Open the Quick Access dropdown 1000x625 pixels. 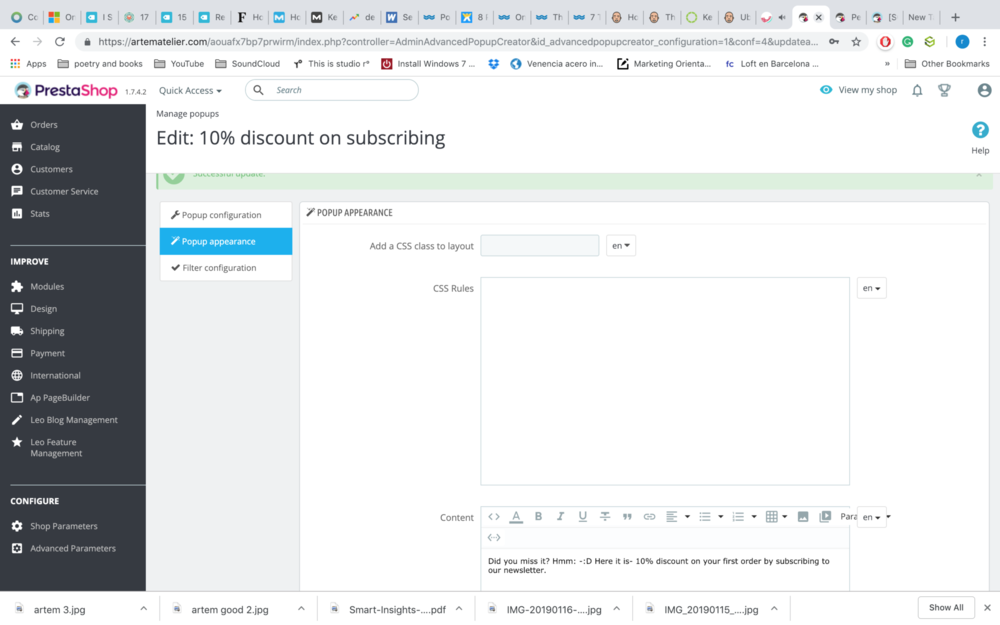[x=189, y=90]
